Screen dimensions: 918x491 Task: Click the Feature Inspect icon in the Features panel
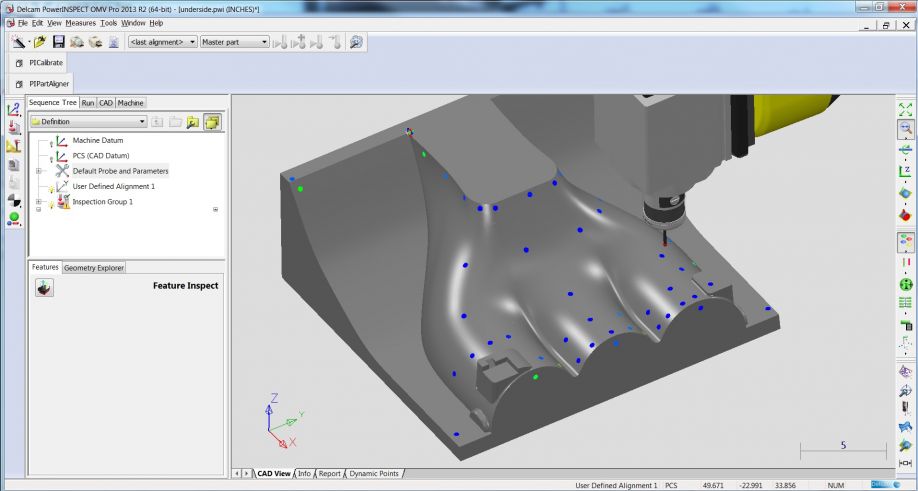44,287
